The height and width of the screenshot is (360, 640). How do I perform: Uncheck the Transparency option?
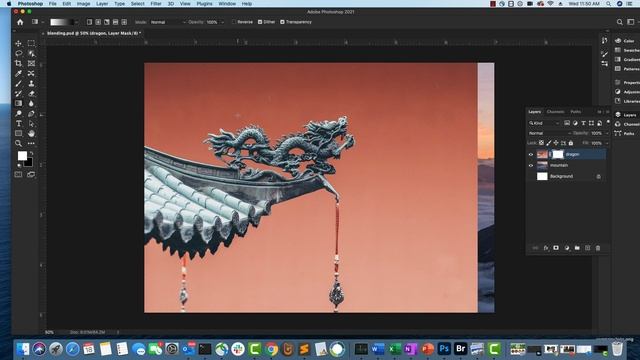[x=282, y=22]
